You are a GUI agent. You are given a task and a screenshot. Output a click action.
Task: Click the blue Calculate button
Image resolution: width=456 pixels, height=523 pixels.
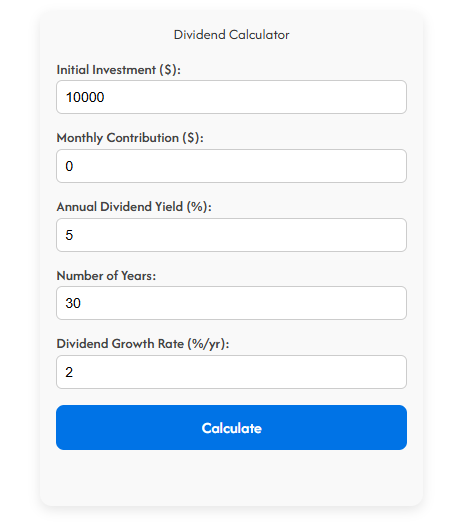pyautogui.click(x=231, y=427)
